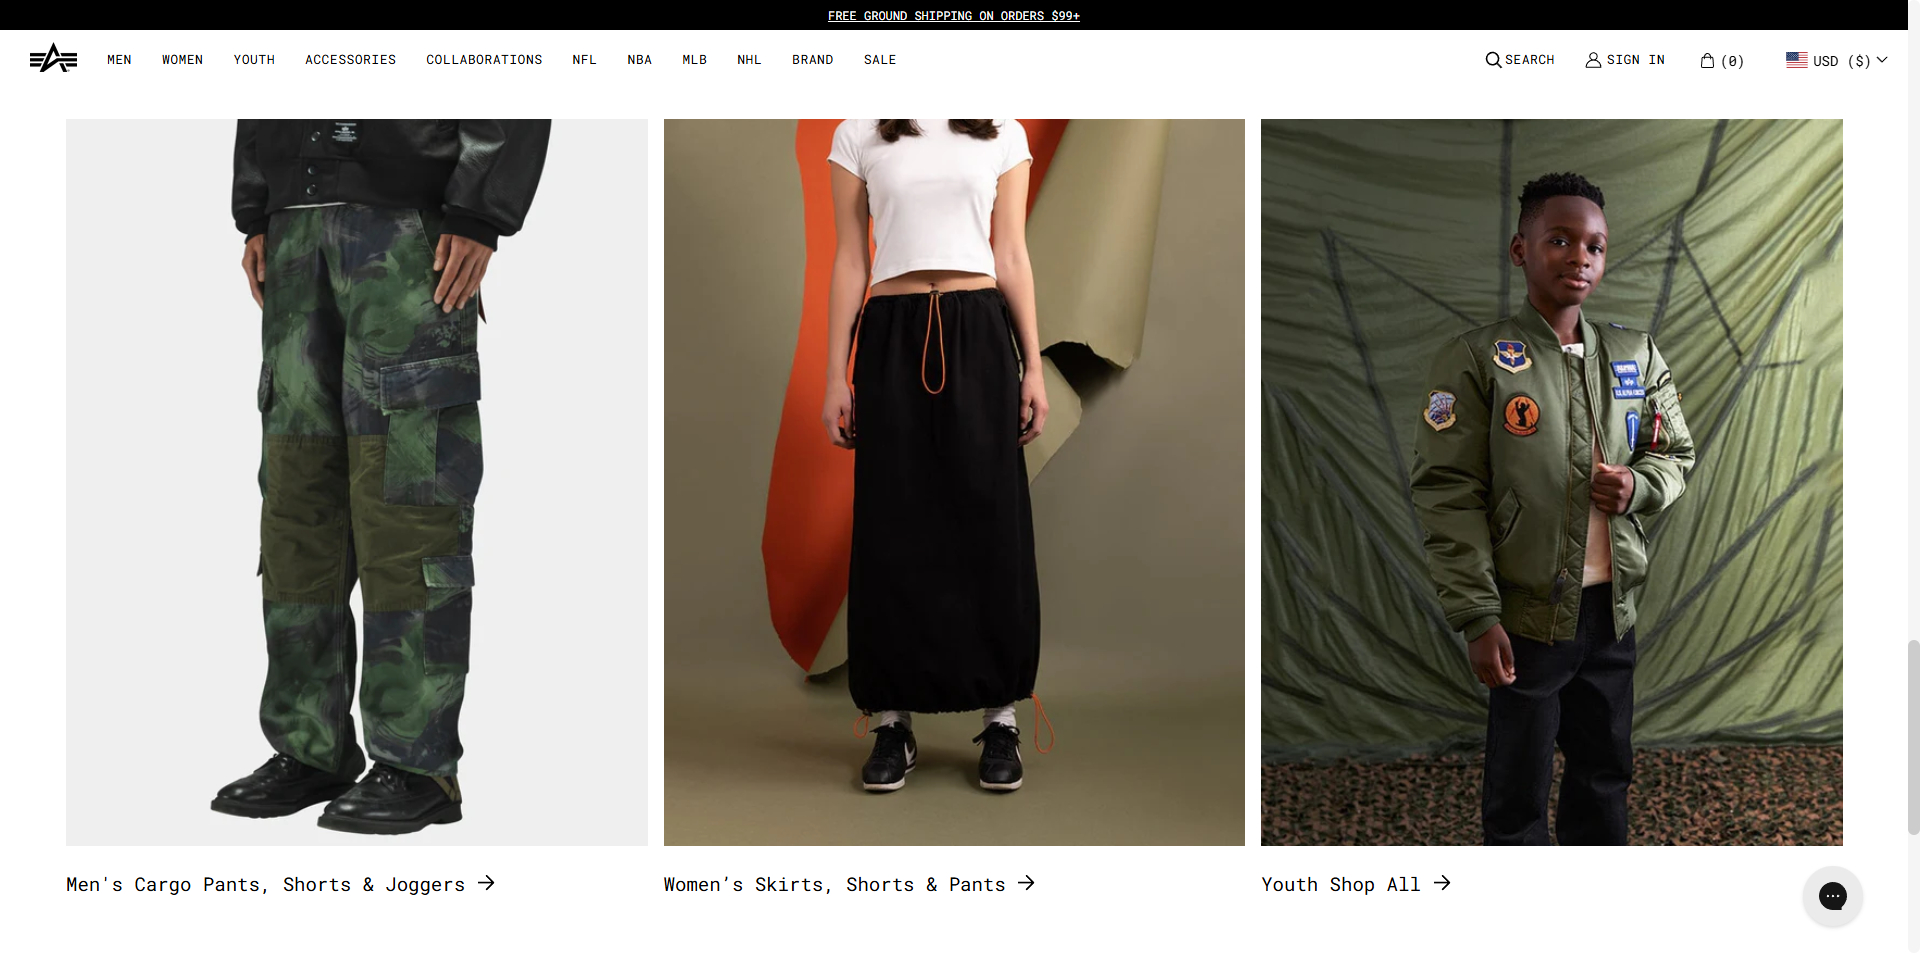Select the camo cargo pants image

click(x=356, y=482)
